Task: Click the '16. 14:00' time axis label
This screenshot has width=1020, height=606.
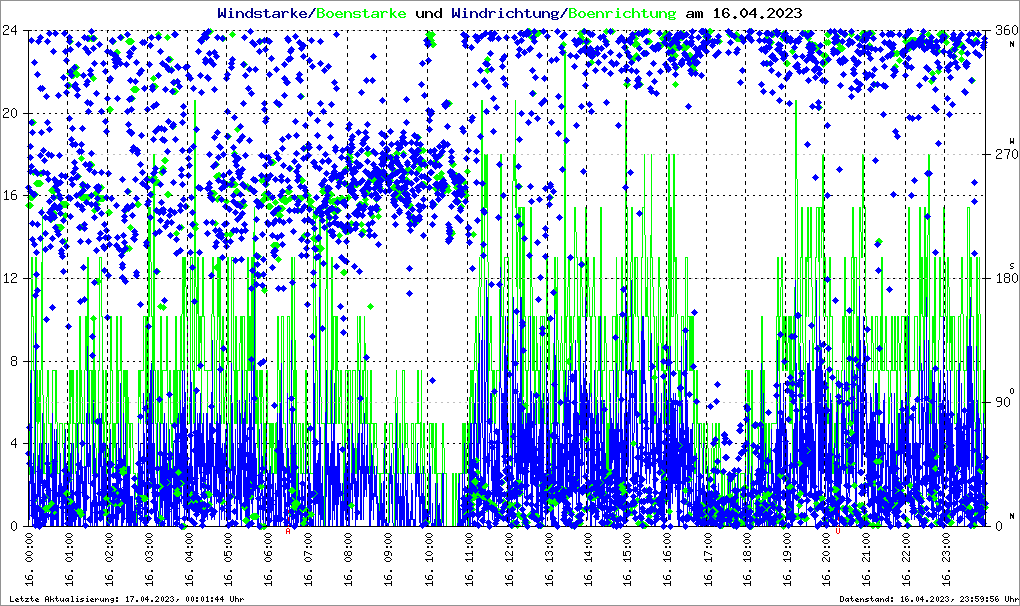Action: click(587, 559)
